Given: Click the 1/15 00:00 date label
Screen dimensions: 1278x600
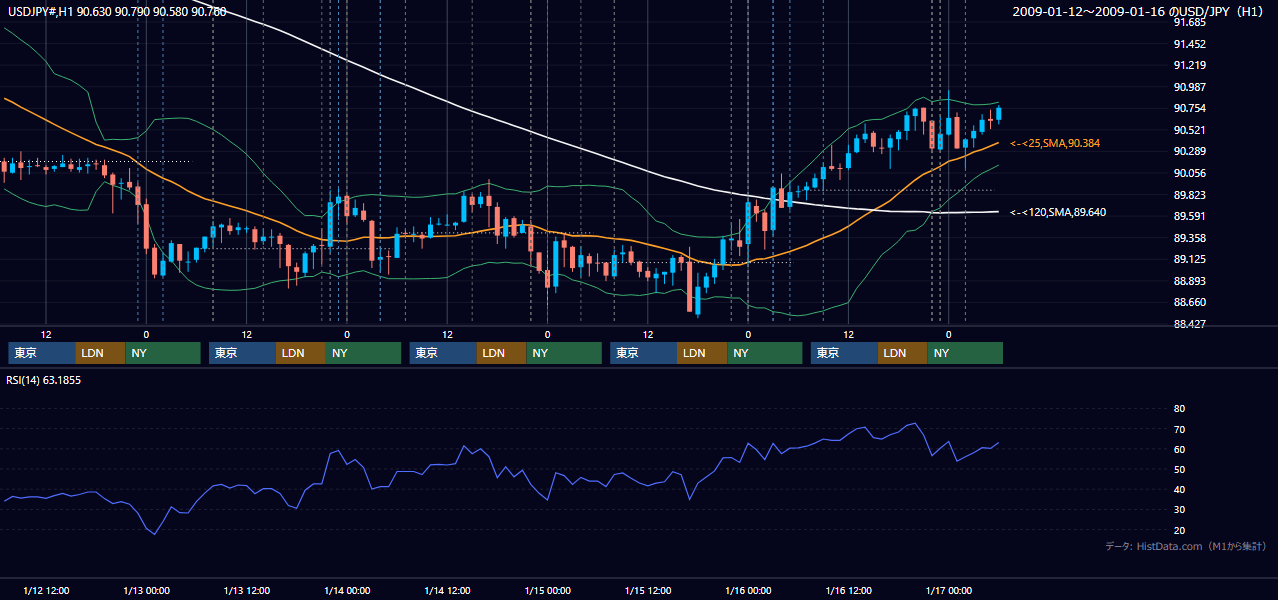Looking at the screenshot, I should coord(548,590).
